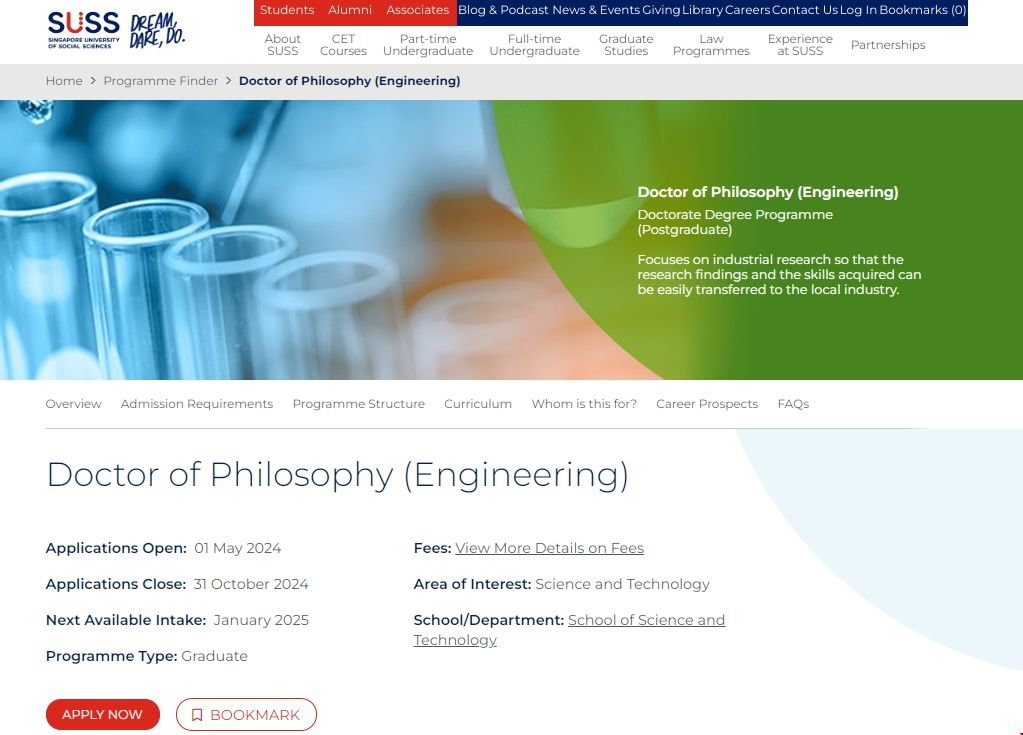Open View More Details on Fees
The height and width of the screenshot is (735, 1023).
[x=549, y=548]
